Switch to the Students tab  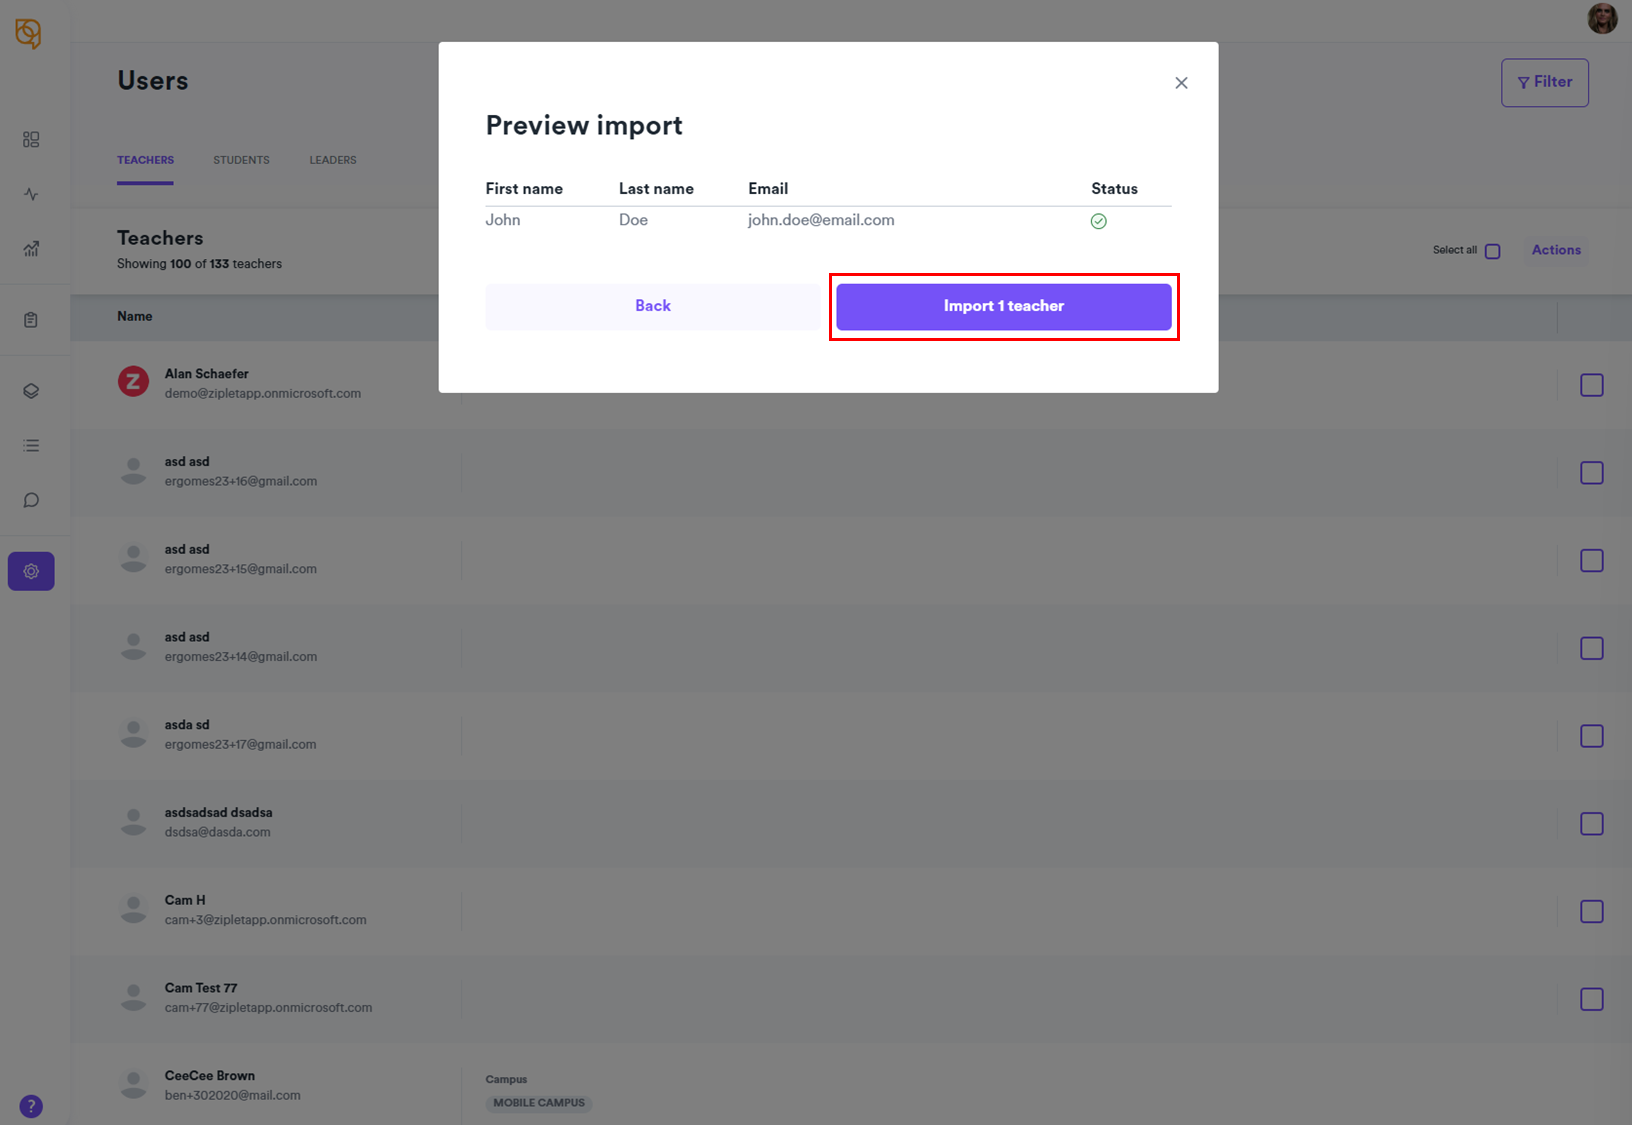[241, 160]
